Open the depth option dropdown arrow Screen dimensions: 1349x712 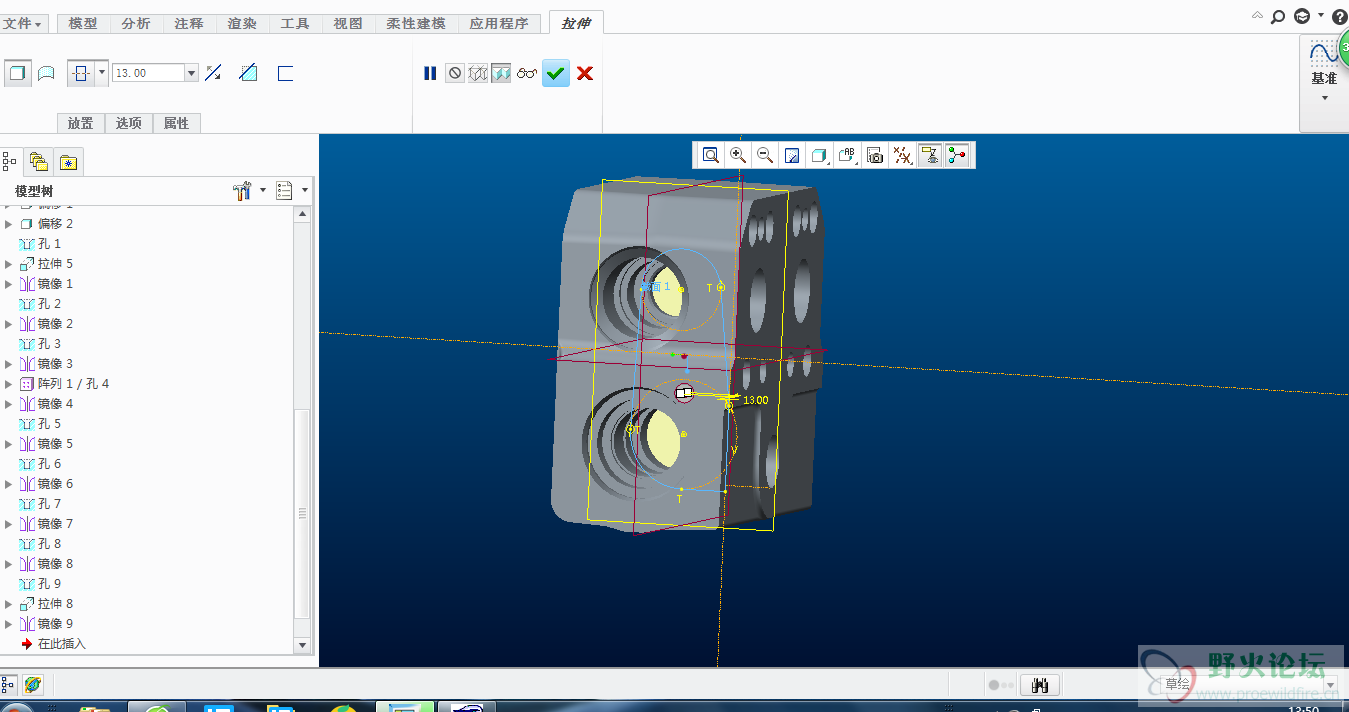102,73
